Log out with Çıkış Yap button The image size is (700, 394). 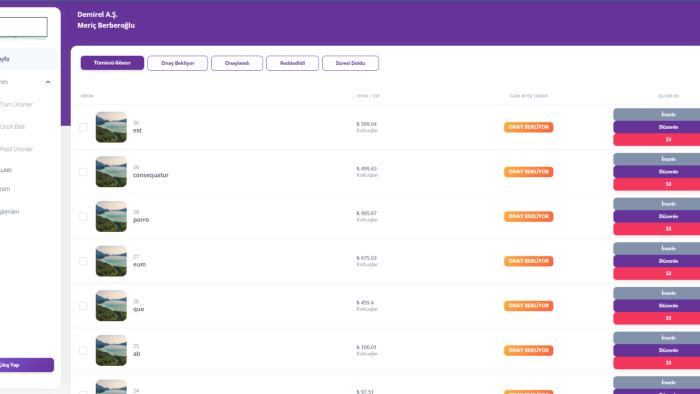pos(27,365)
